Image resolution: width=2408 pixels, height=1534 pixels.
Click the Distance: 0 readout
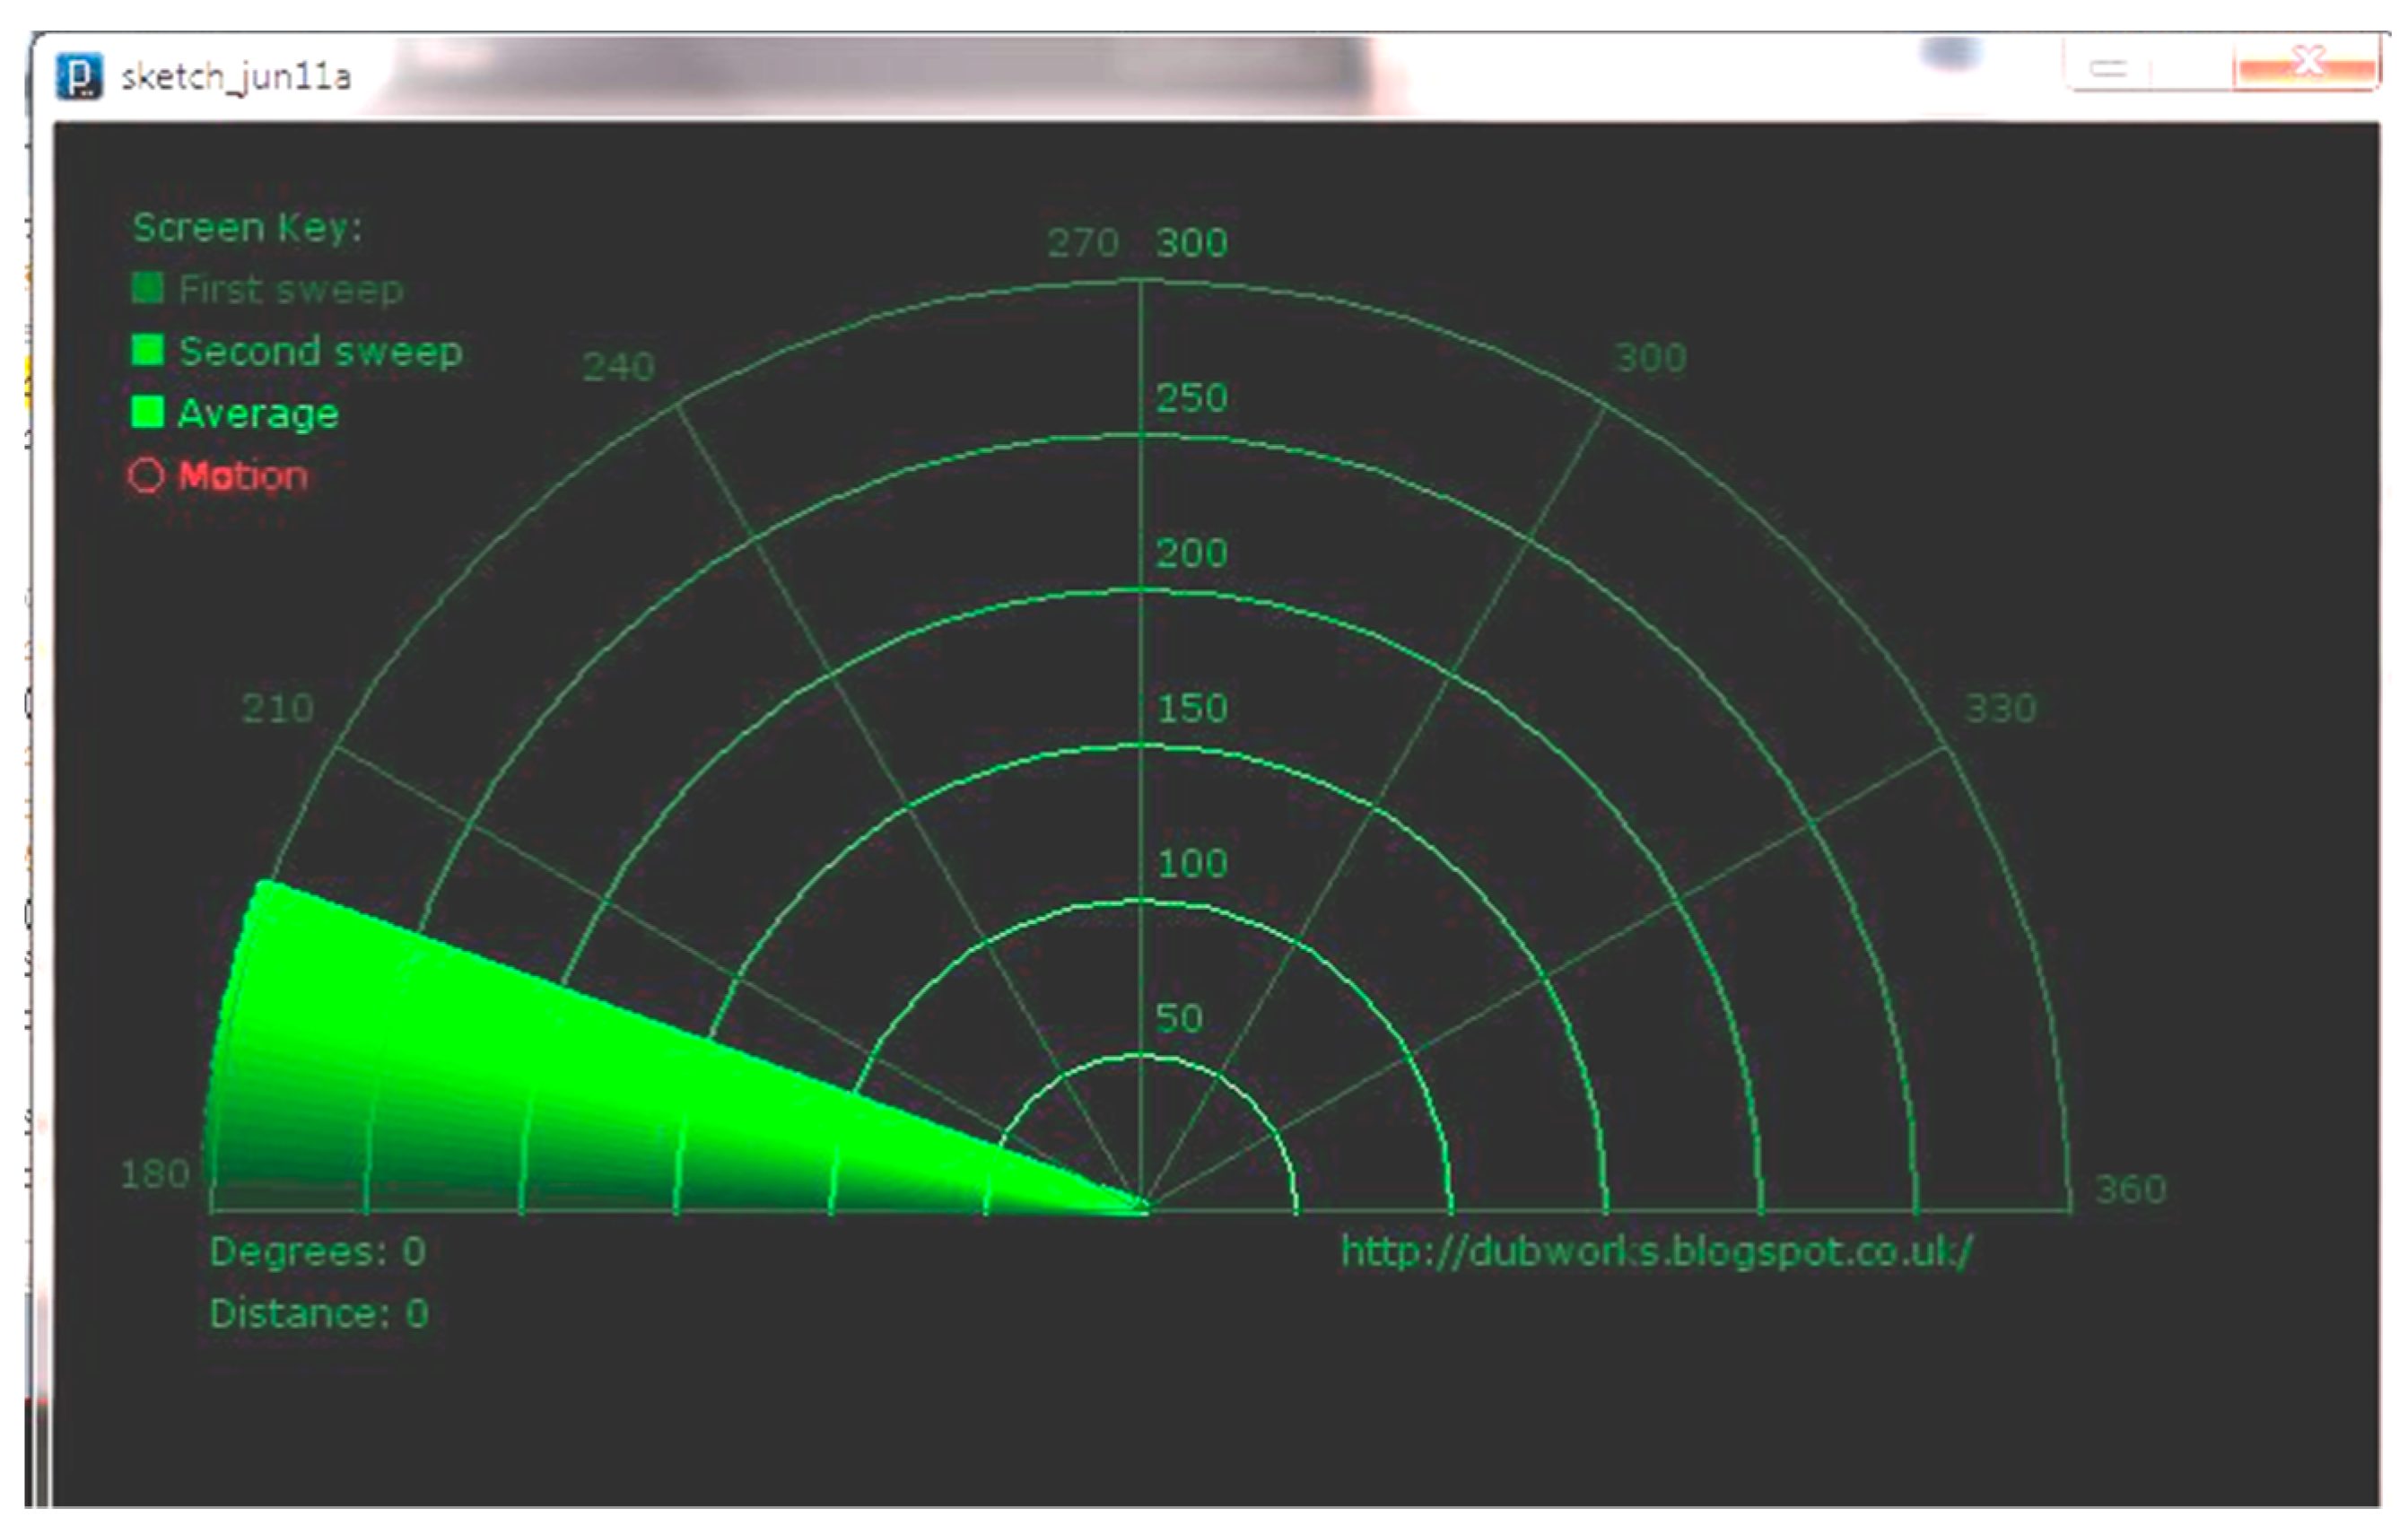tap(318, 1313)
